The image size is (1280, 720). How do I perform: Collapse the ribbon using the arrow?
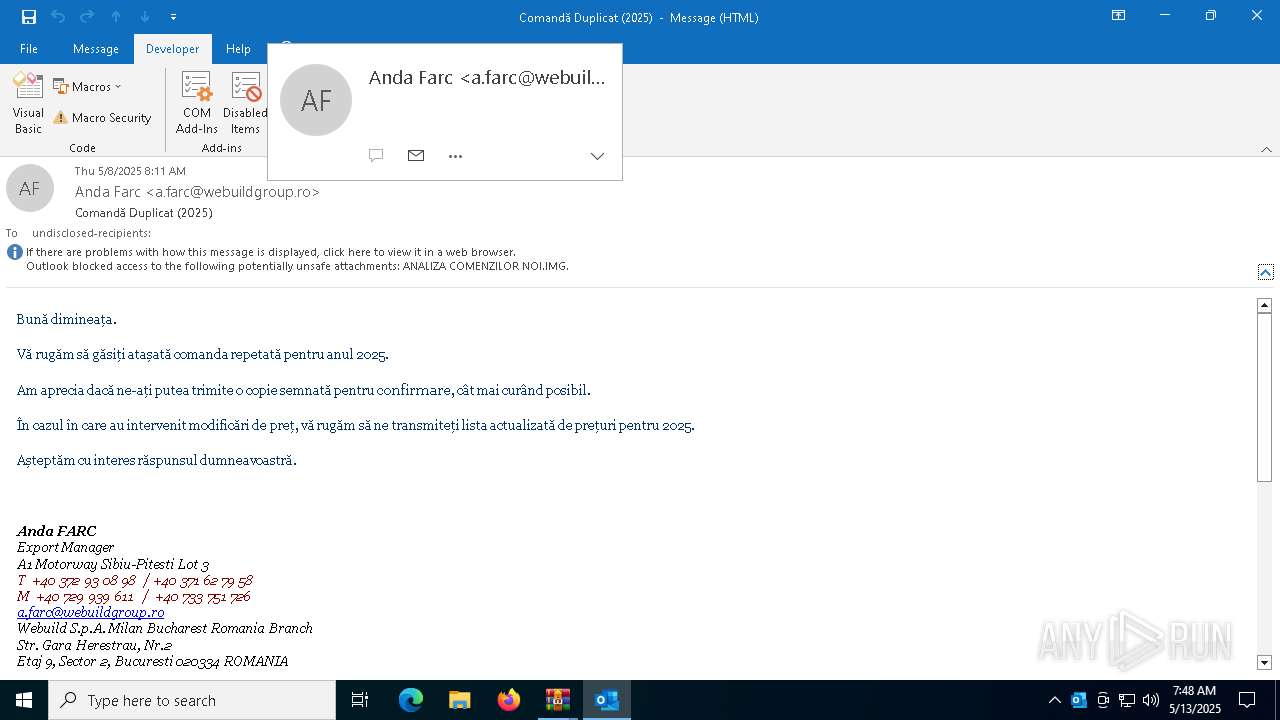tap(1266, 150)
